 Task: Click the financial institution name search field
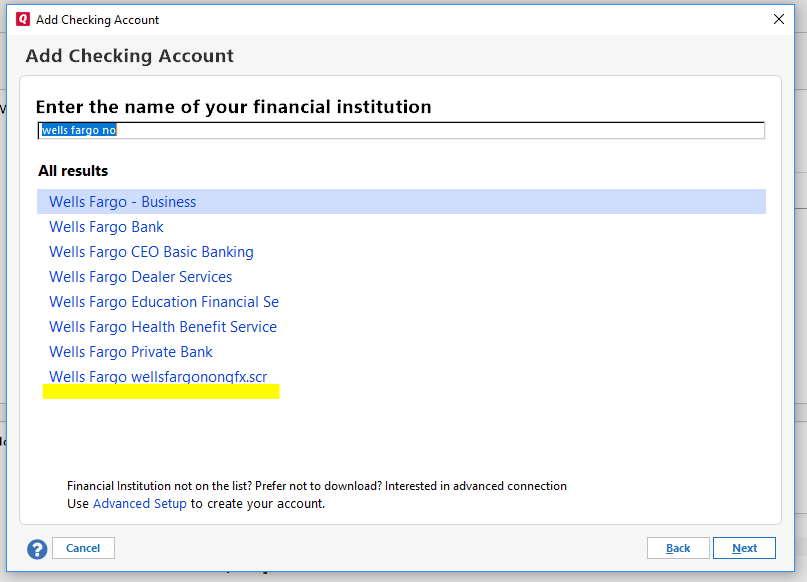pos(400,131)
